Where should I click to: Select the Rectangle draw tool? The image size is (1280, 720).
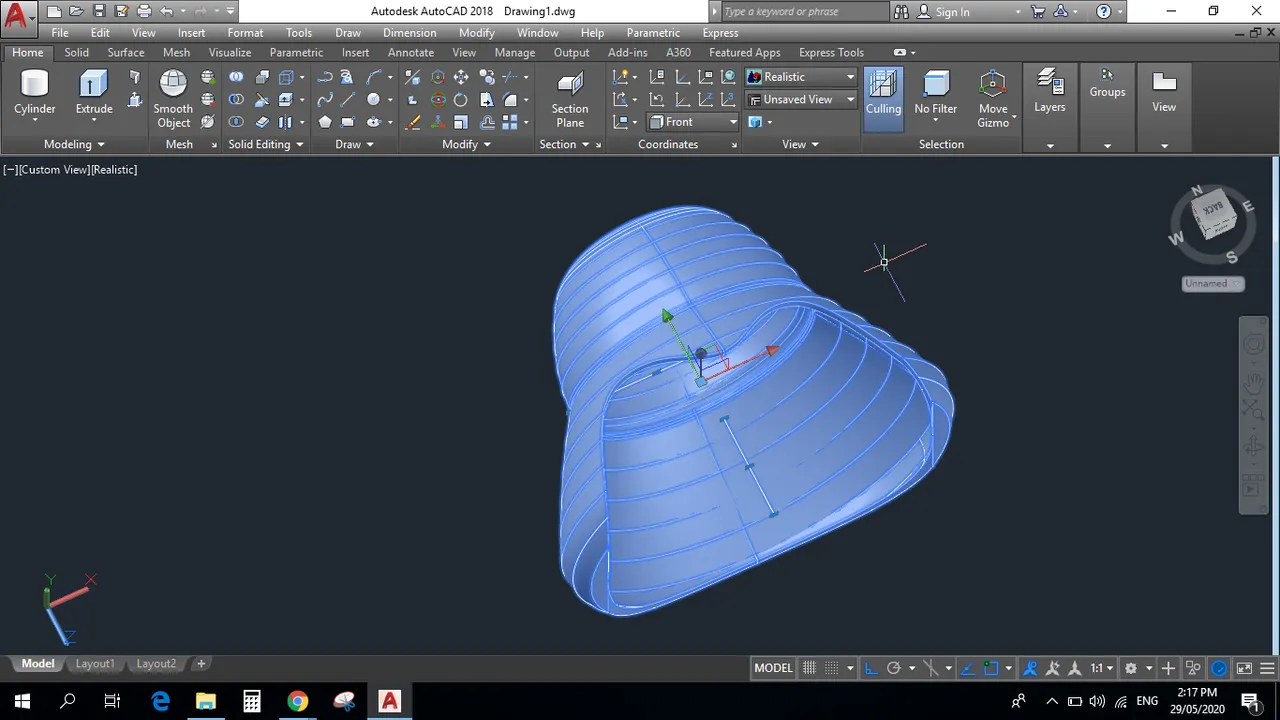click(x=348, y=123)
